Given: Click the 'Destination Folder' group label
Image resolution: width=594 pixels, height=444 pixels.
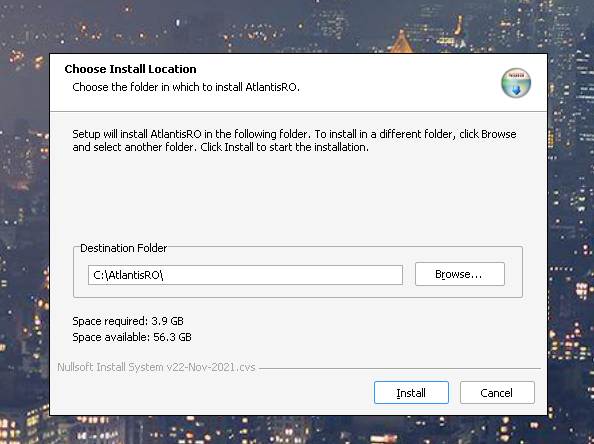Looking at the screenshot, I should 123,248.
